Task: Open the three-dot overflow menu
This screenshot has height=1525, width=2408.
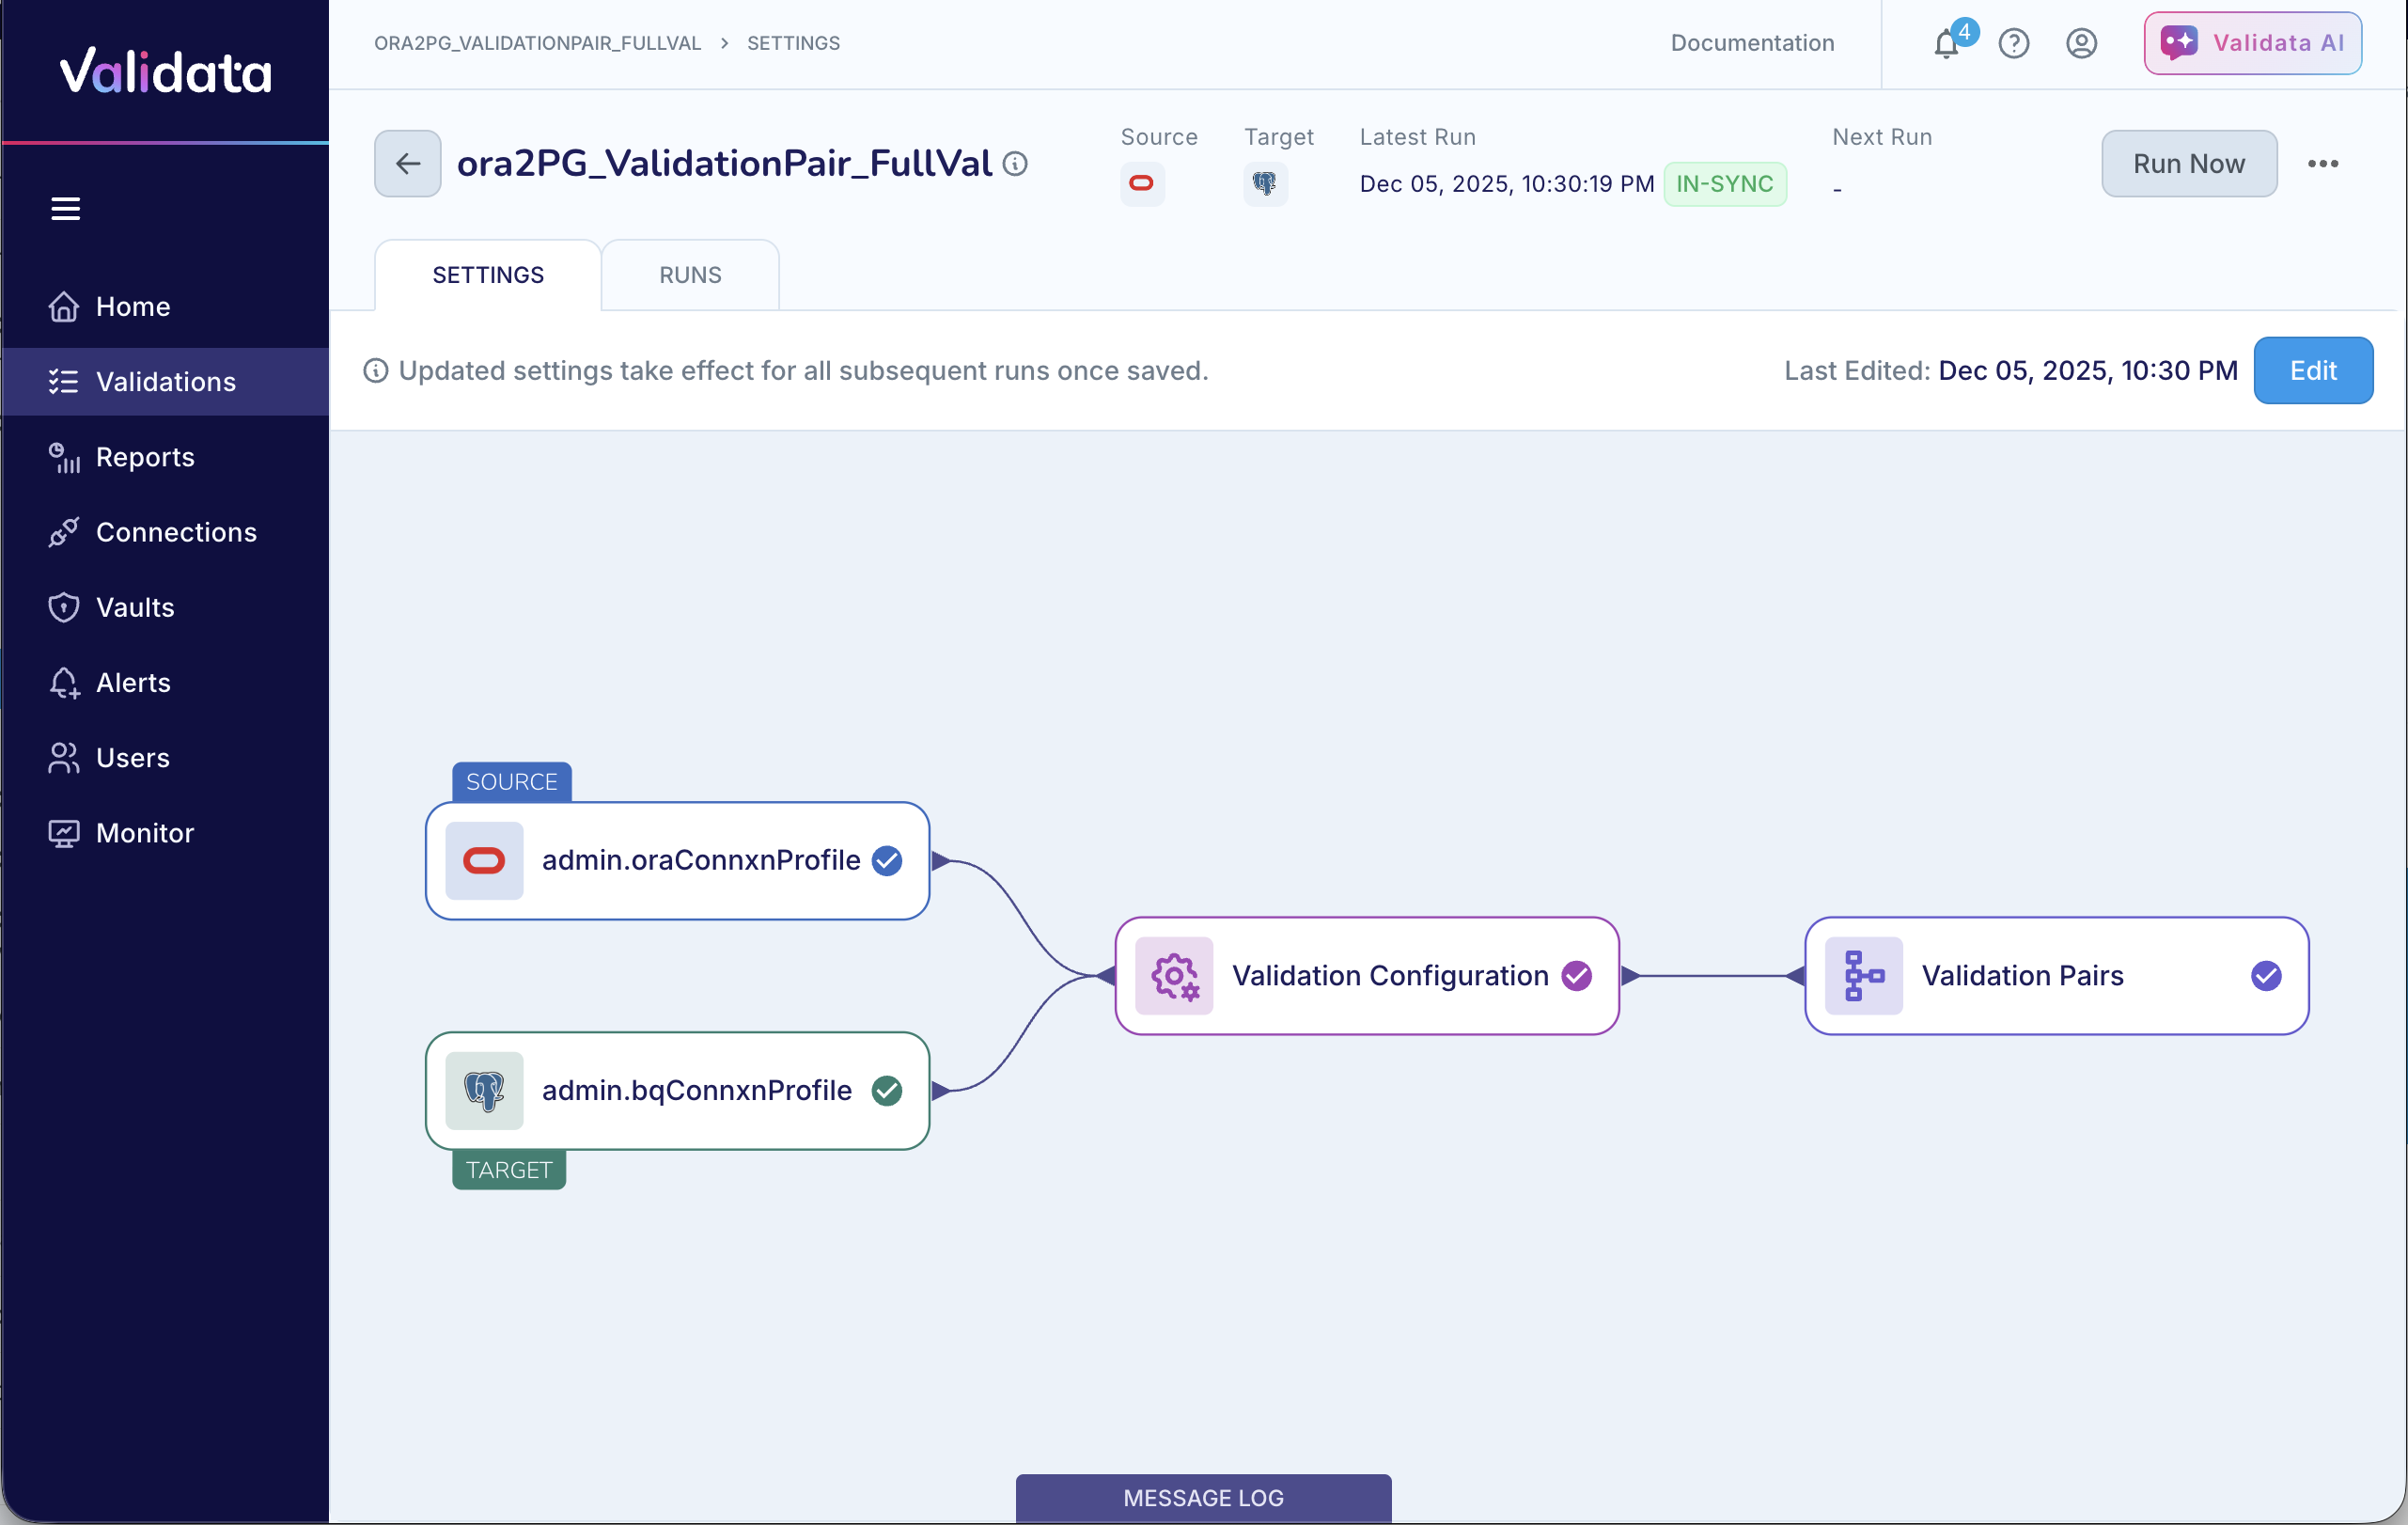Action: click(2323, 163)
